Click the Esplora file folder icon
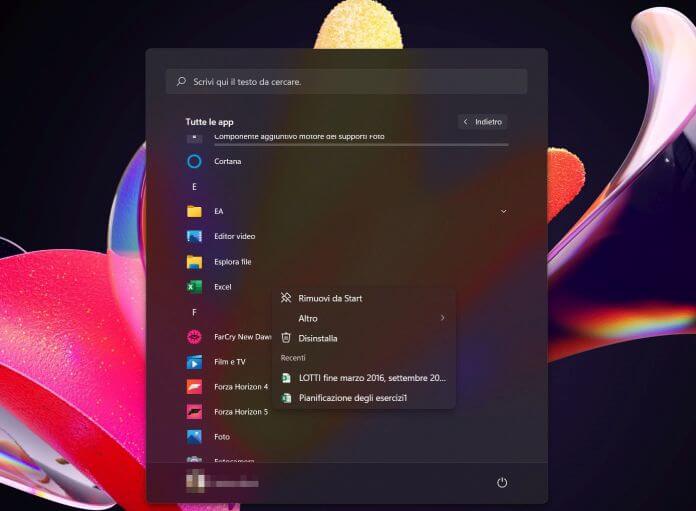The height and width of the screenshot is (511, 696). (194, 261)
